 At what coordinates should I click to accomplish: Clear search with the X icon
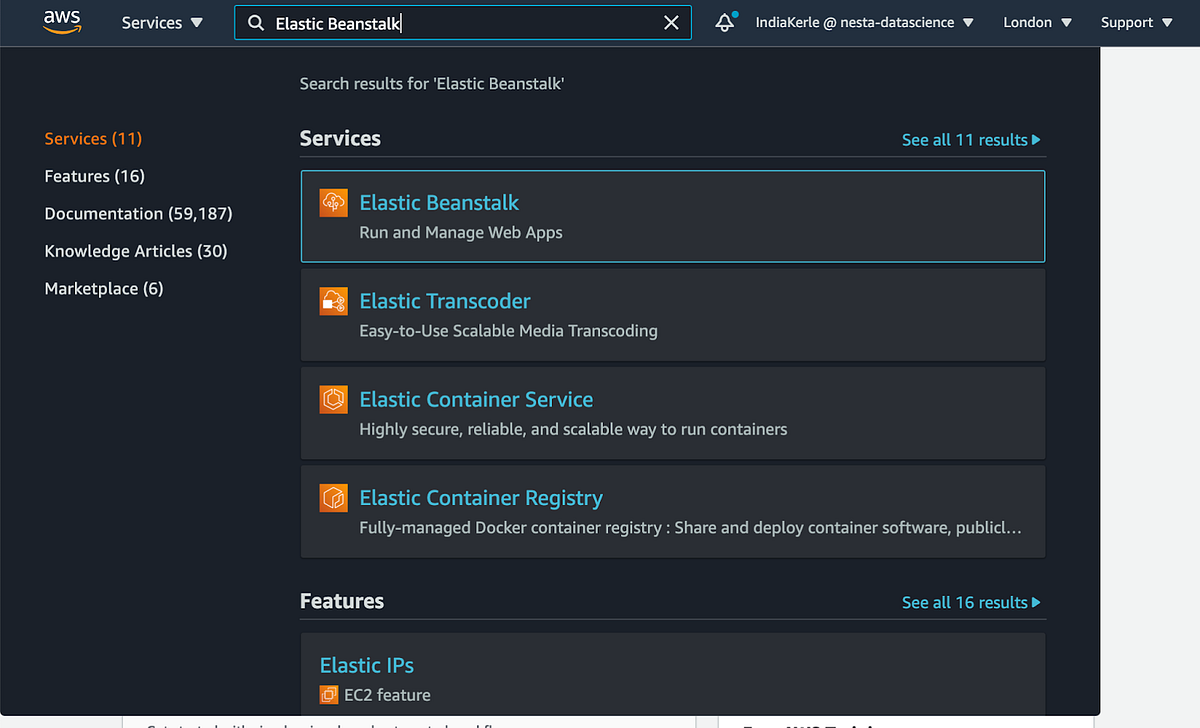point(671,23)
